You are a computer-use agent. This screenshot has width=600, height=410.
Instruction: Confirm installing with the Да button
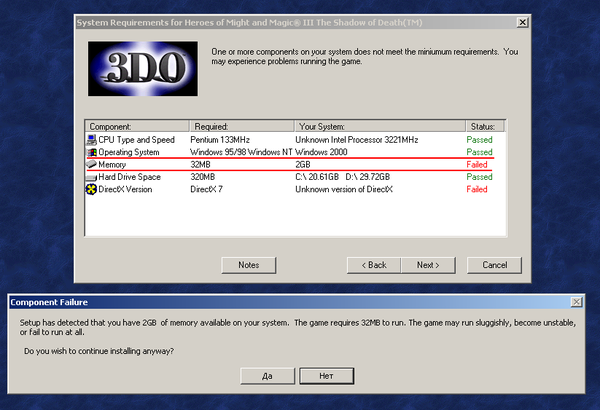267,376
